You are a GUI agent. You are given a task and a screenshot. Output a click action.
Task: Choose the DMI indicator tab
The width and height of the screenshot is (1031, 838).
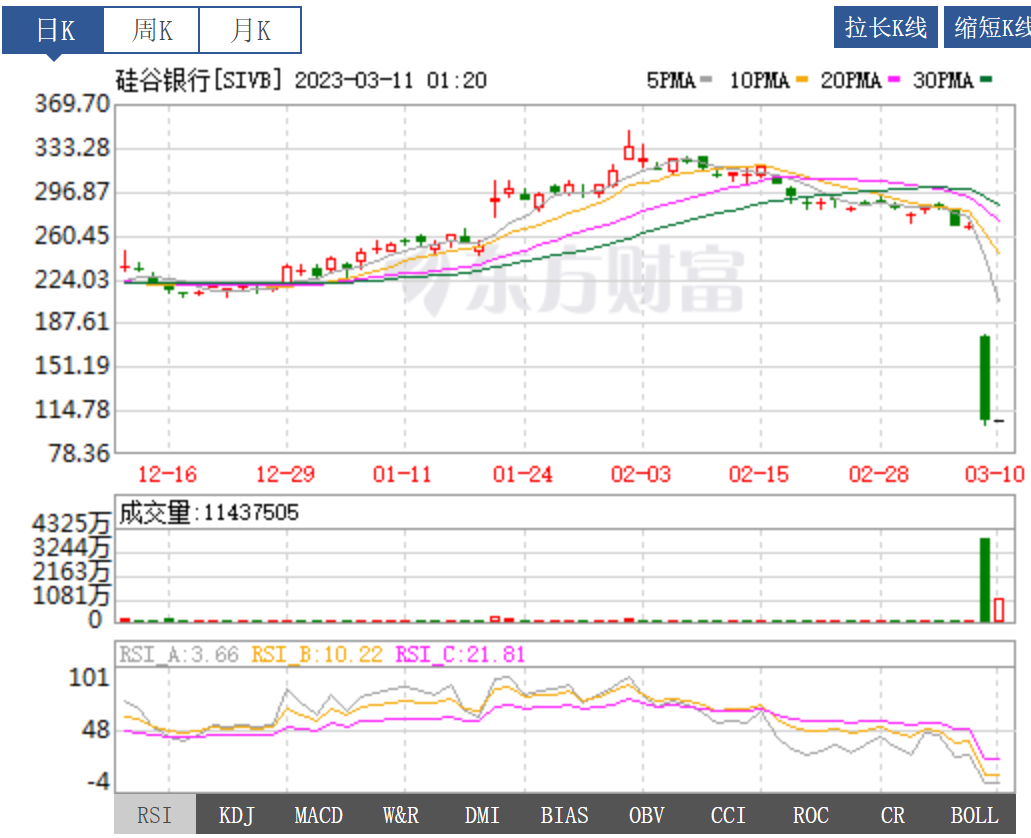pyautogui.click(x=483, y=816)
